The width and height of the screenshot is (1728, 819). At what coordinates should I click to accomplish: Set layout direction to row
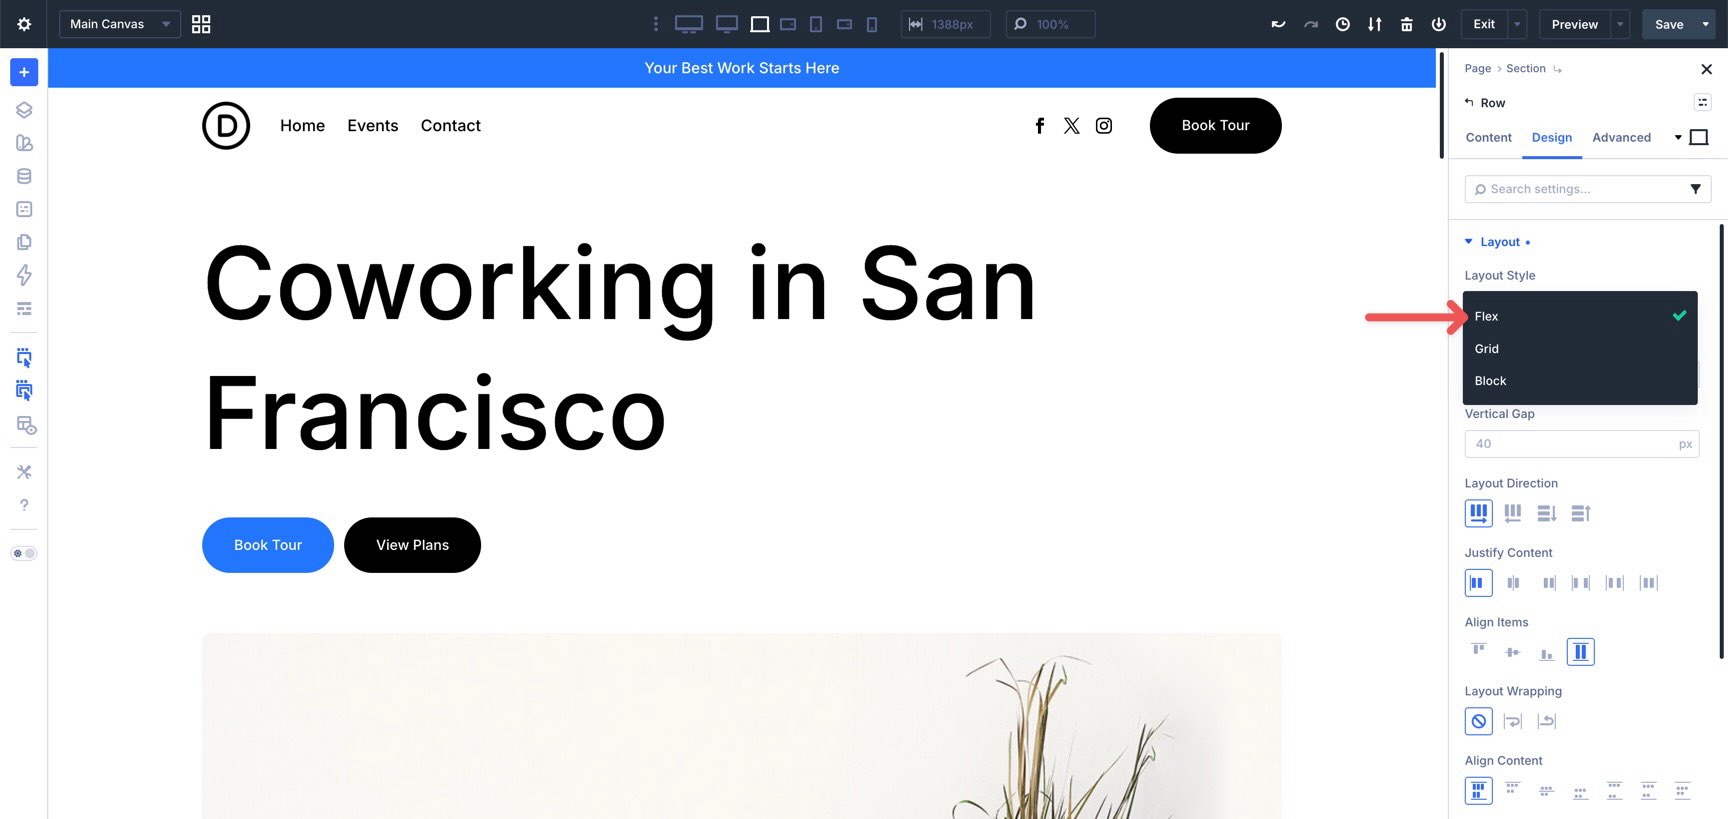(x=1479, y=513)
